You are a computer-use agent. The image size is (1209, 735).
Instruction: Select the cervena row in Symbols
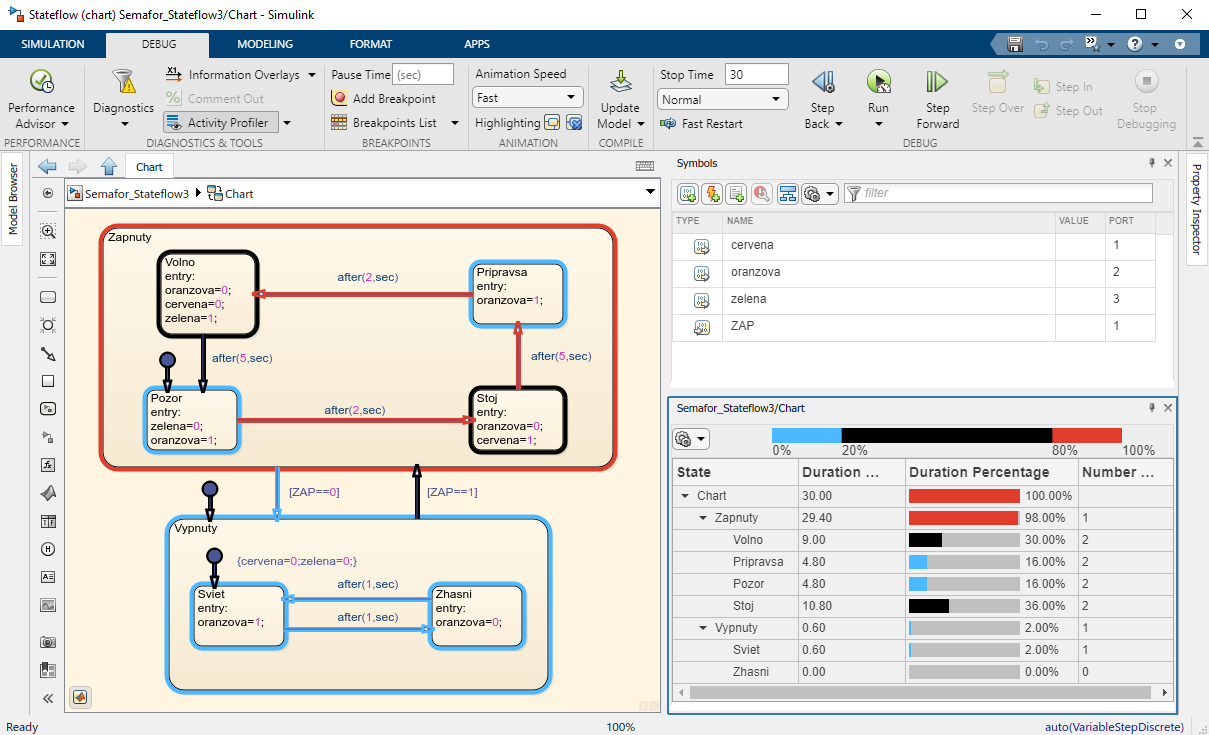pyautogui.click(x=913, y=245)
